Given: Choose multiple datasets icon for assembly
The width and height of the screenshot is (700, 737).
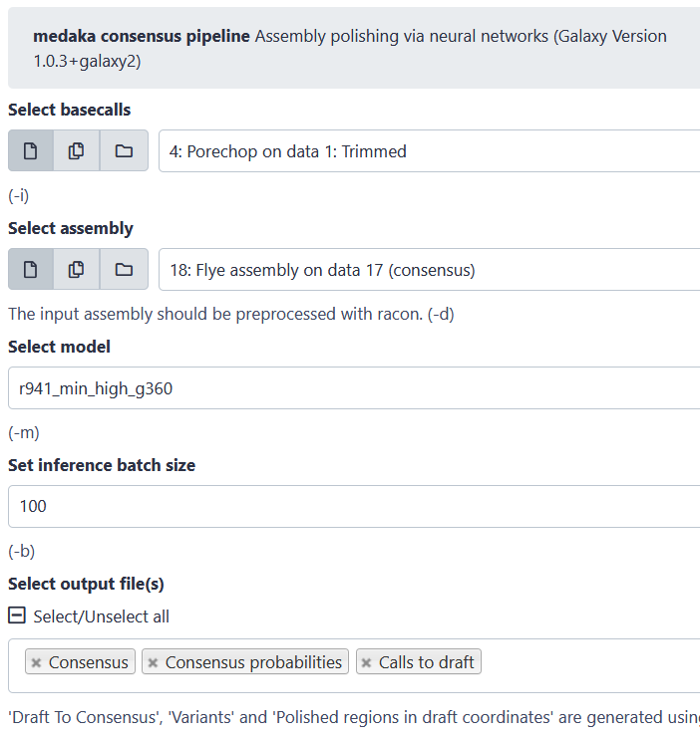Looking at the screenshot, I should coord(77,269).
